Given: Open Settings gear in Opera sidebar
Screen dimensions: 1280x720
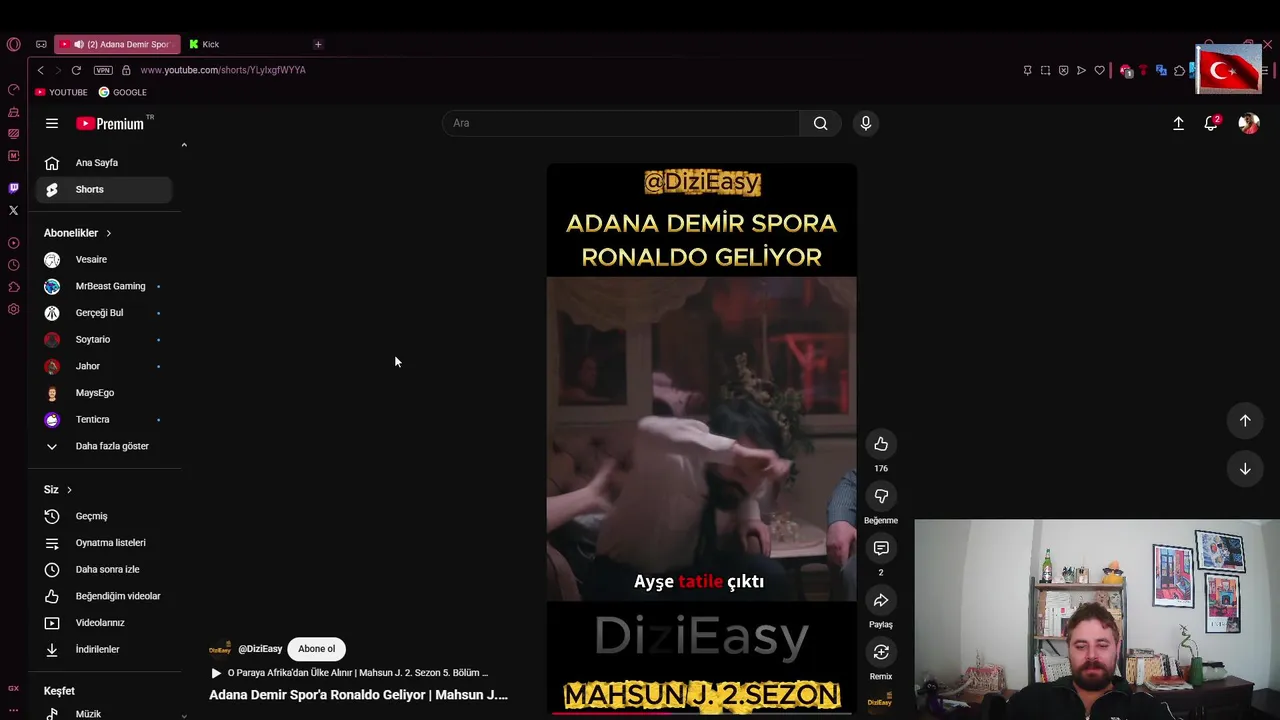Looking at the screenshot, I should click(x=13, y=309).
